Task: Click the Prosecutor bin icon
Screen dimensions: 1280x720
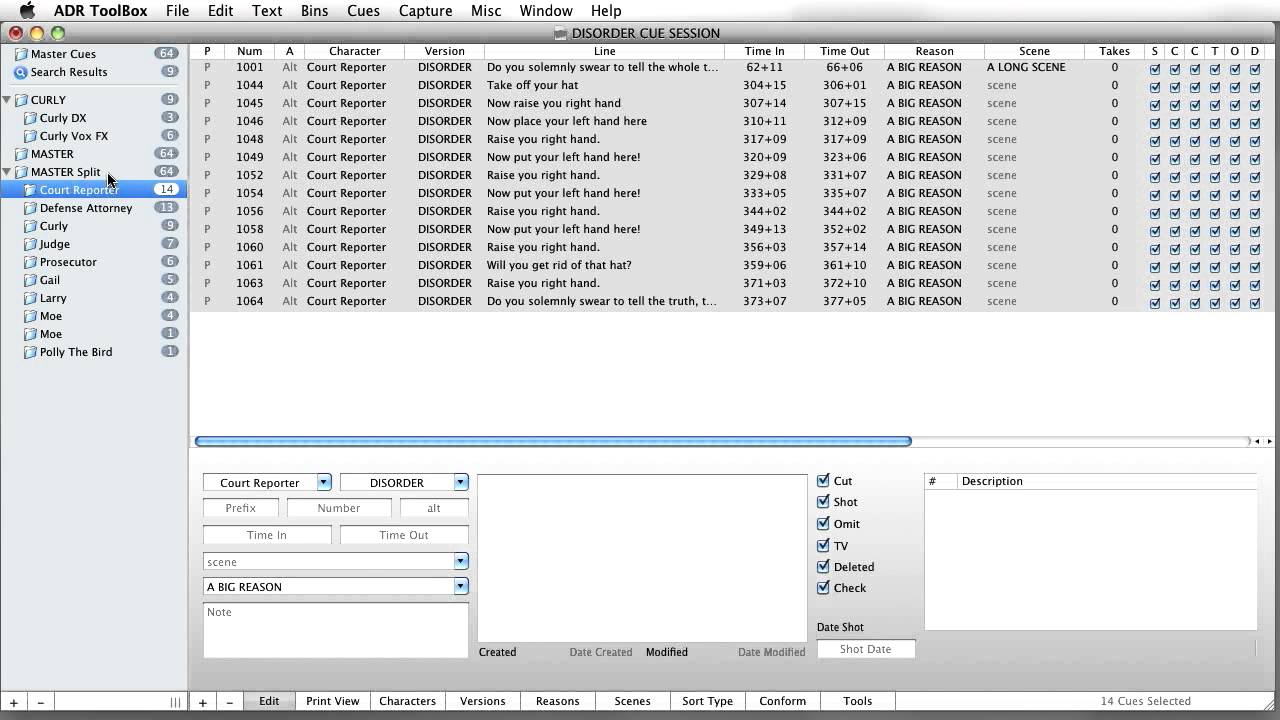Action: pos(30,262)
